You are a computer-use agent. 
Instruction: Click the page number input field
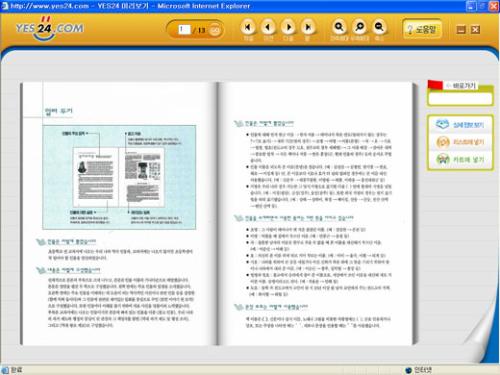tap(184, 30)
